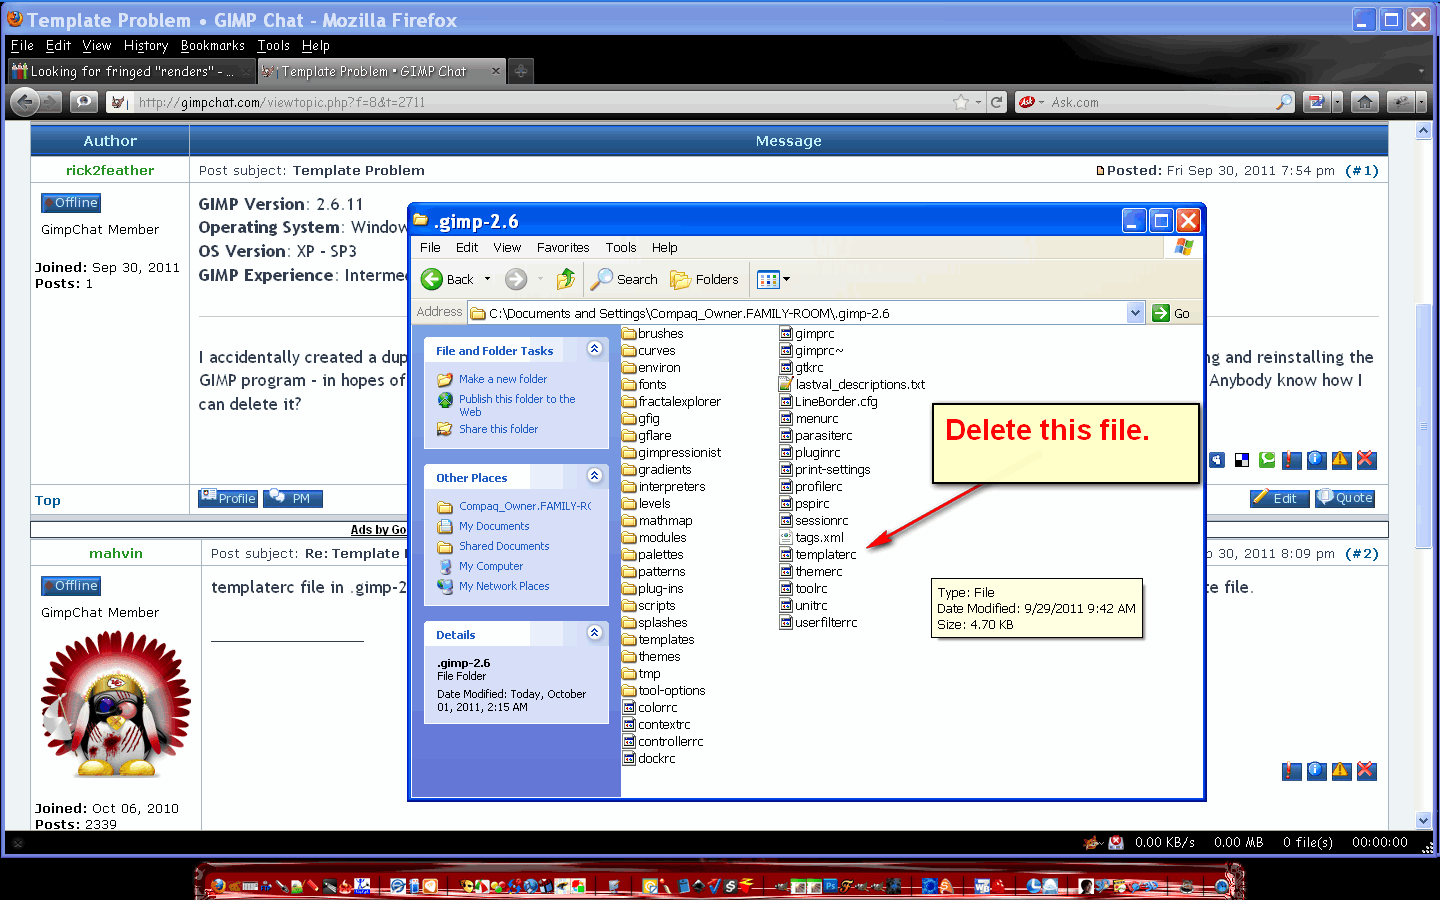
Task: Click the blue info icon in rick2feather's post
Action: (1316, 460)
